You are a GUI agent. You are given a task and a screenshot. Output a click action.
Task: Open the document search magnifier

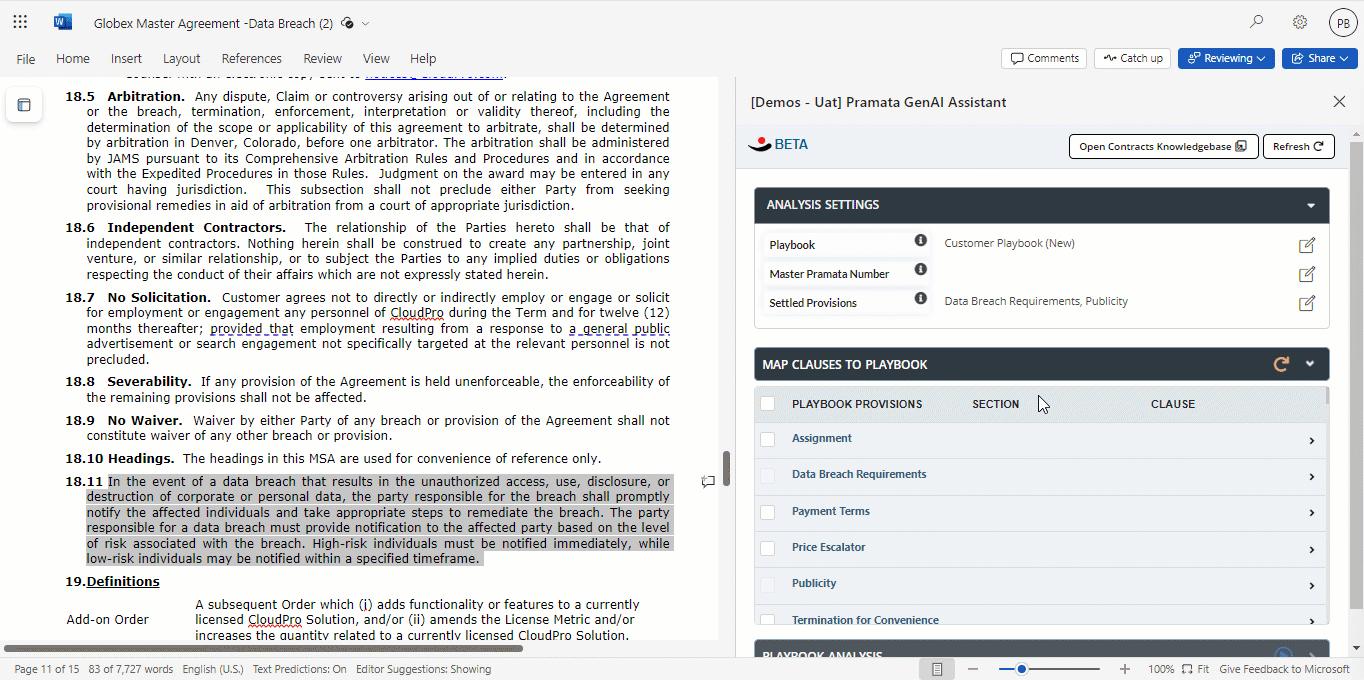click(1257, 22)
